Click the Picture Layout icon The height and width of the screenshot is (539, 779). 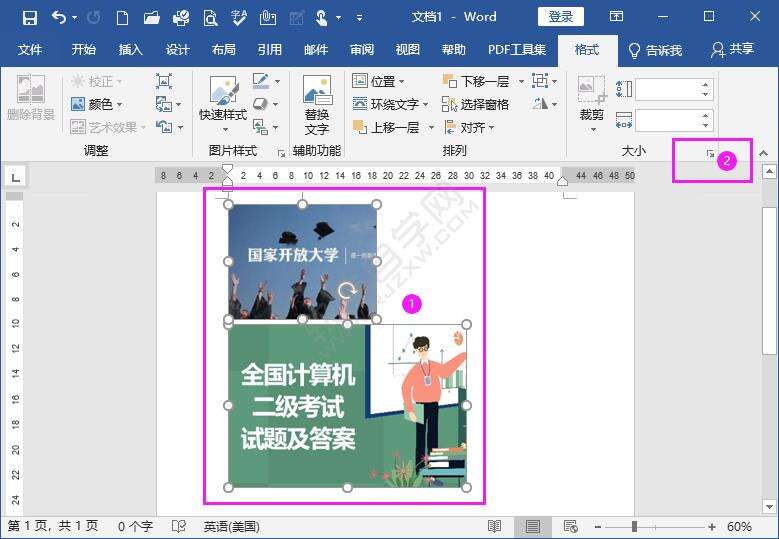261,127
